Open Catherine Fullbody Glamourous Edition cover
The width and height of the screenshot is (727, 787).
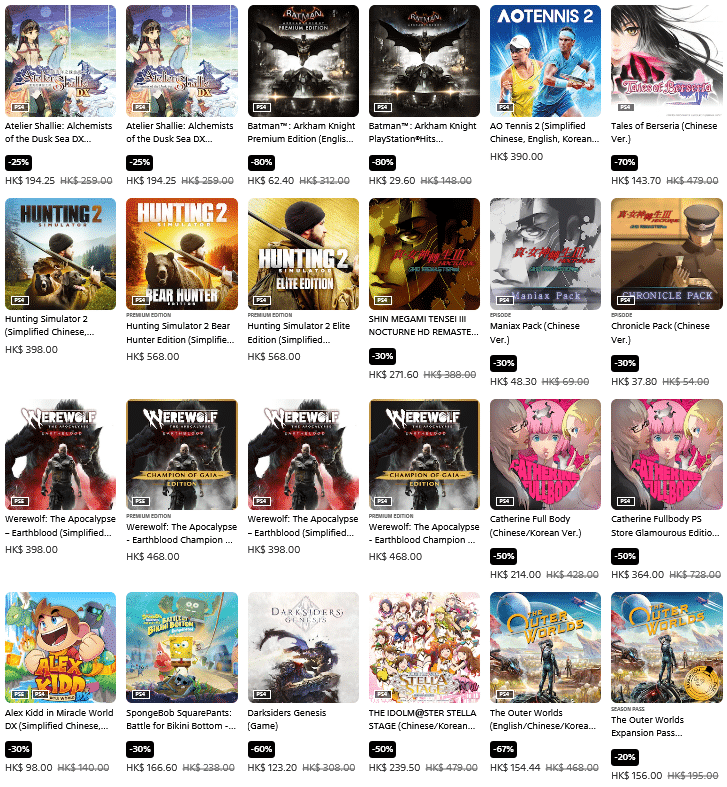(x=667, y=454)
